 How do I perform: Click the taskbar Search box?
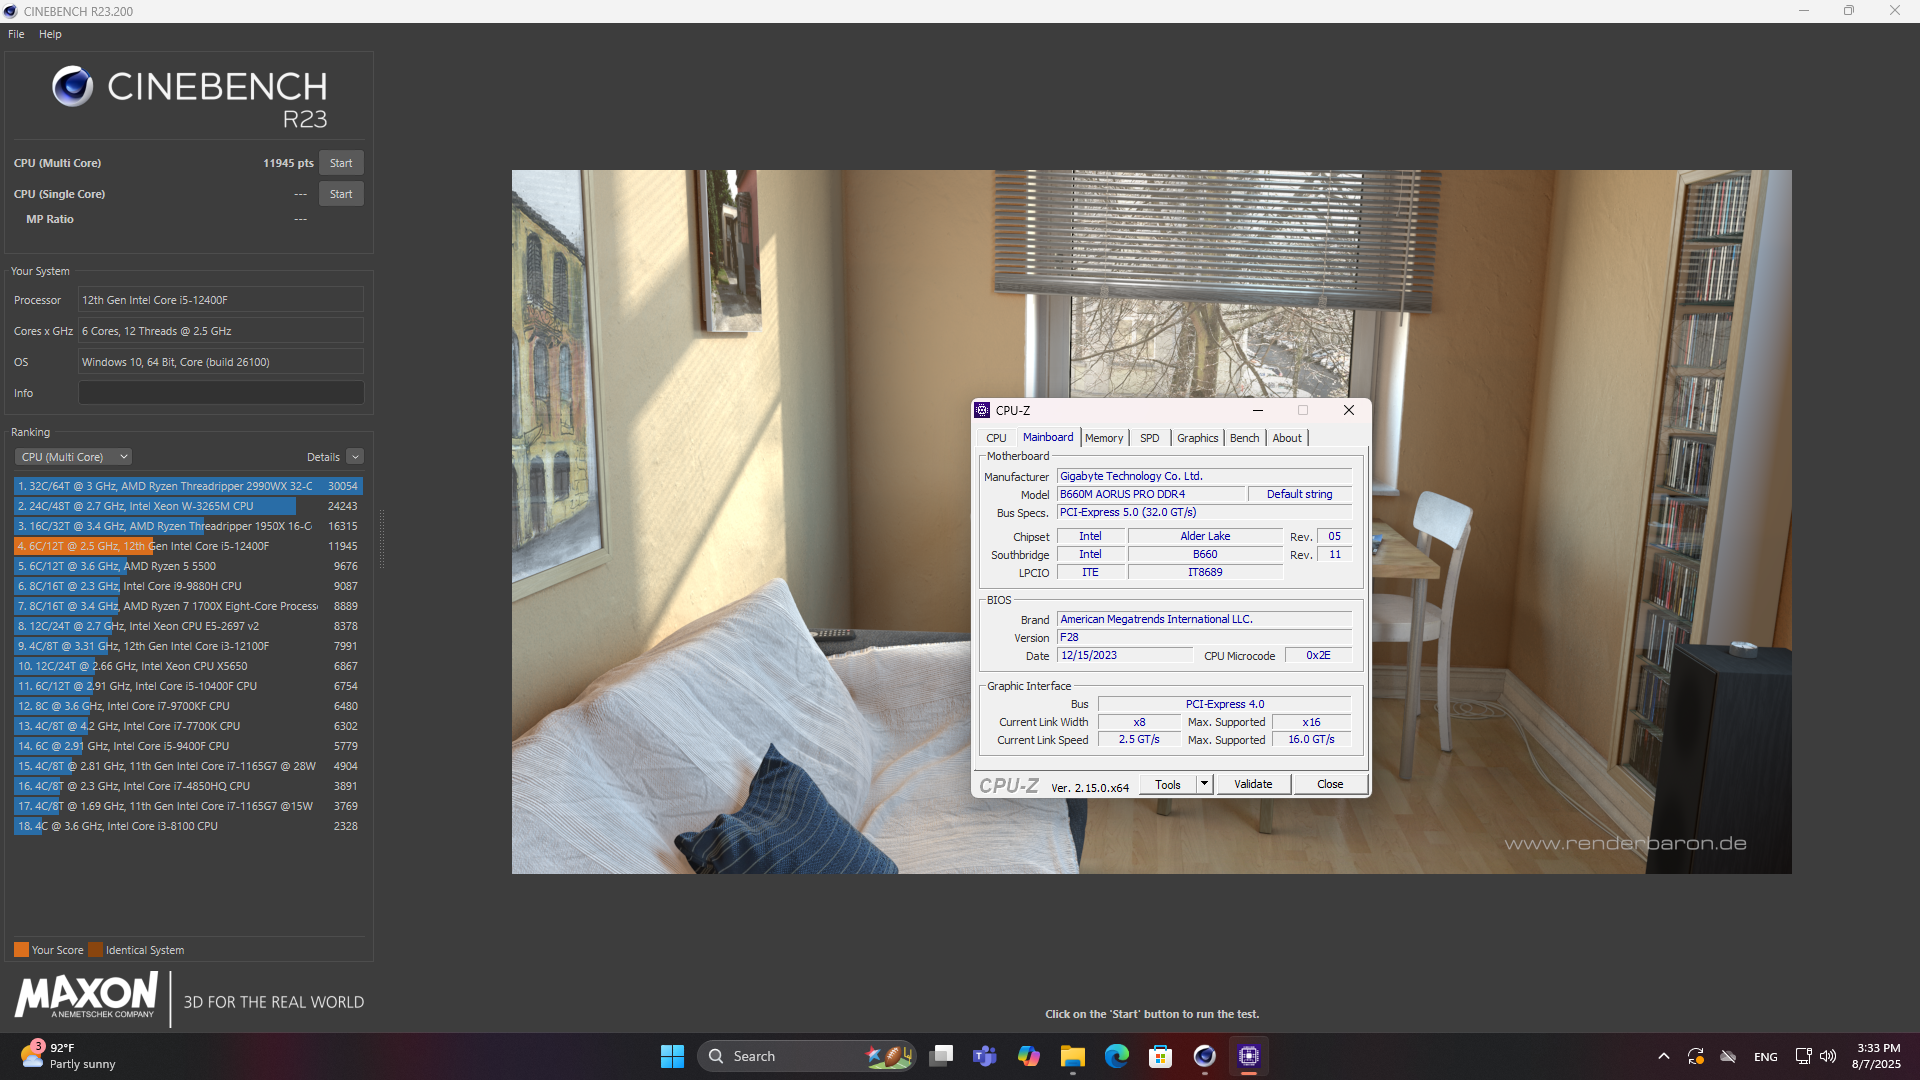[806, 1056]
